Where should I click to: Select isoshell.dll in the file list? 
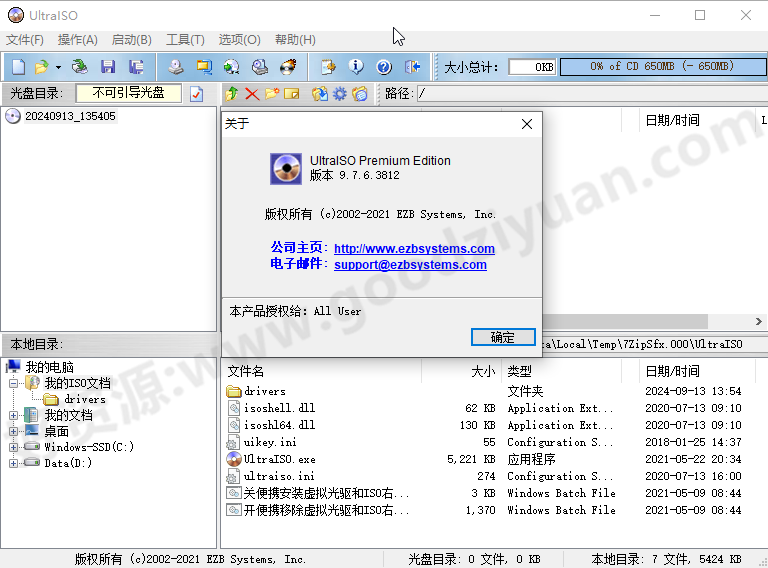point(279,408)
